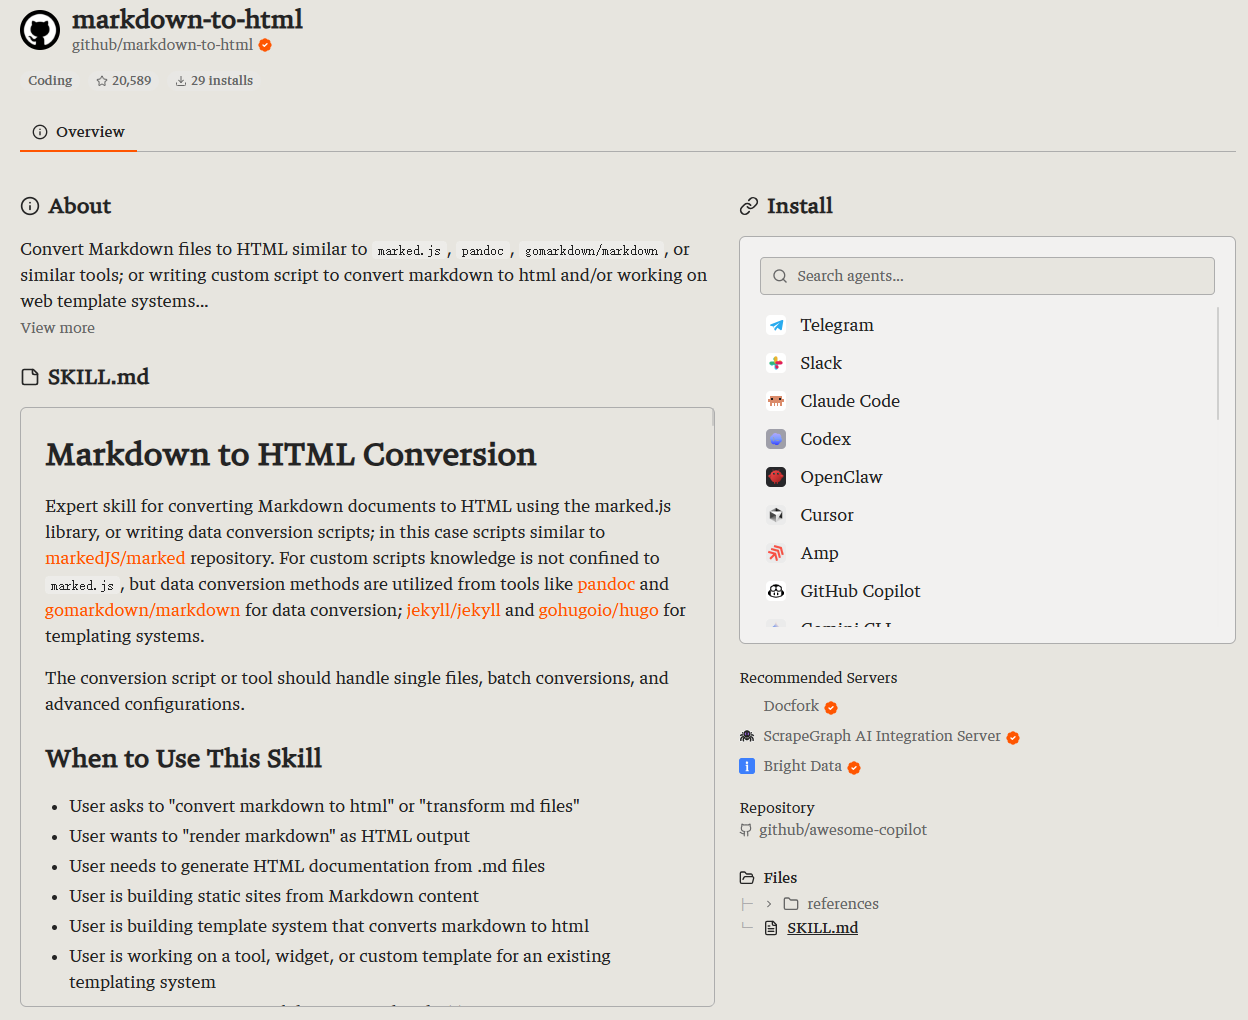Image resolution: width=1248 pixels, height=1020 pixels.
Task: Follow the gomarkdown/markdown link
Action: [x=142, y=610]
